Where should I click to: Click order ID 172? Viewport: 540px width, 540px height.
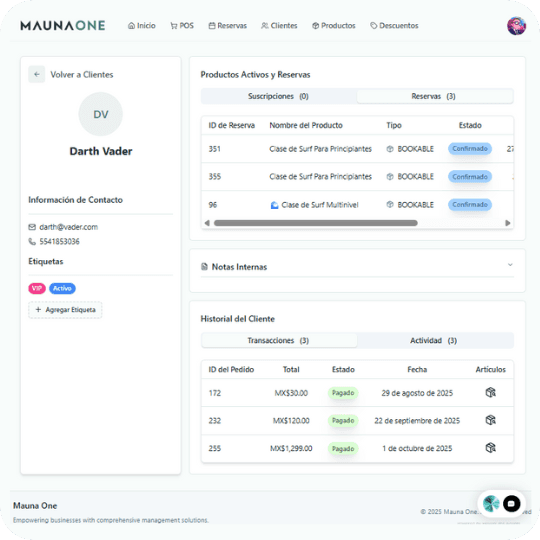point(215,393)
